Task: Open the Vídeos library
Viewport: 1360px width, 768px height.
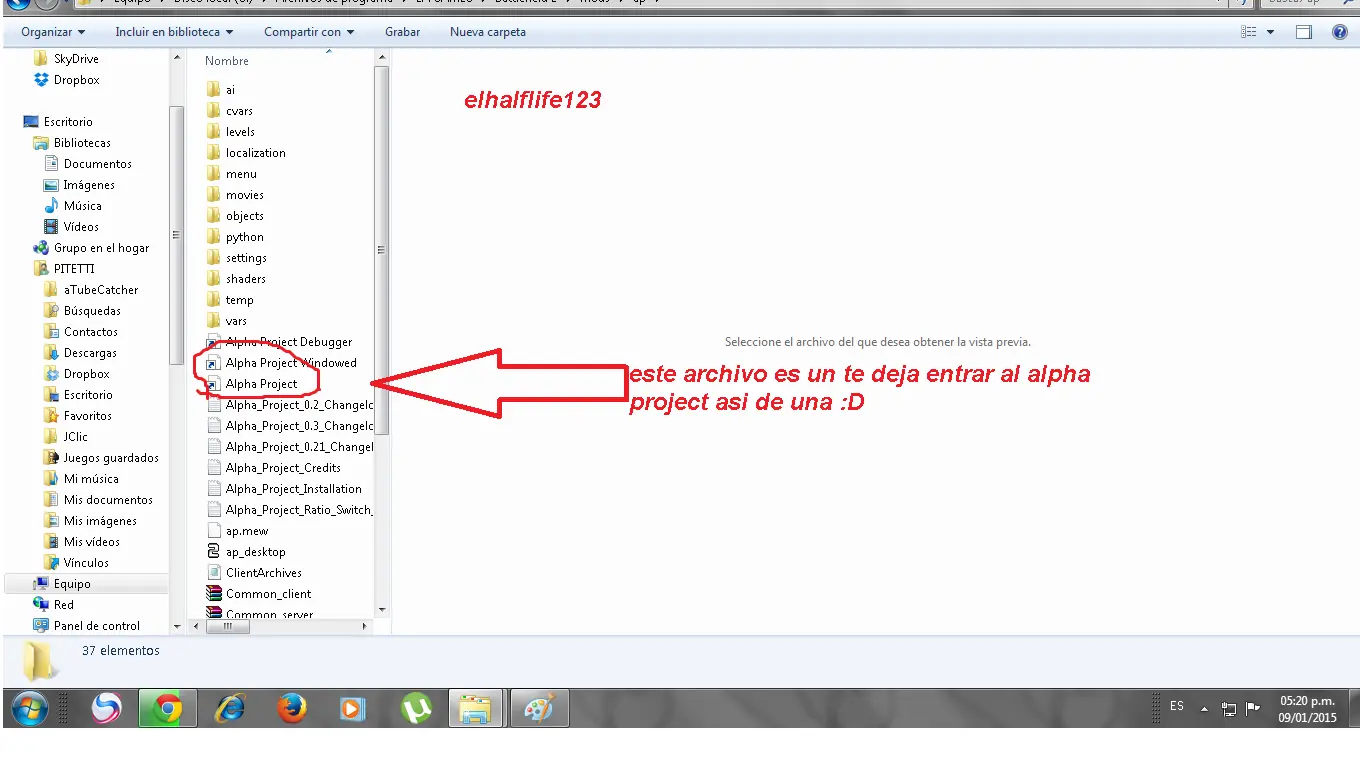Action: click(x=82, y=227)
